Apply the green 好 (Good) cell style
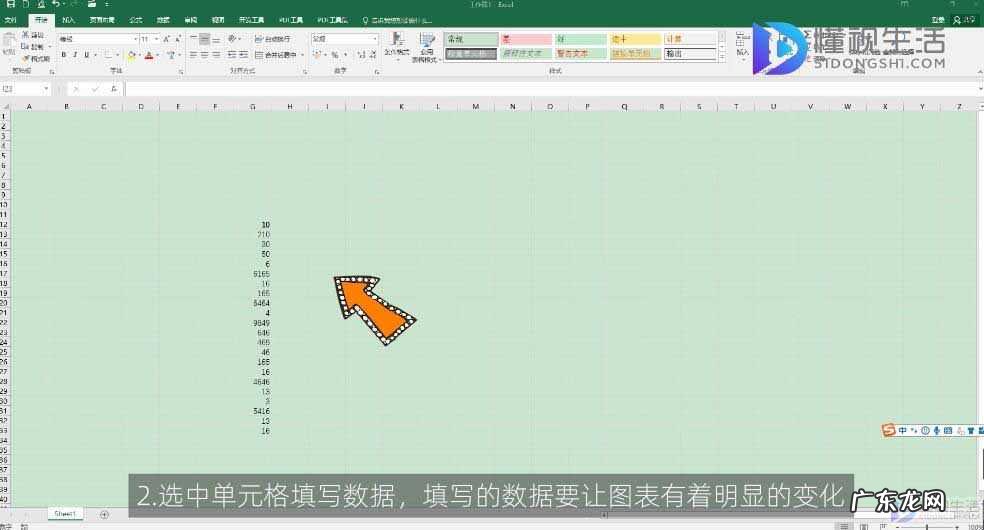Viewport: 984px width, 530px height. point(580,39)
